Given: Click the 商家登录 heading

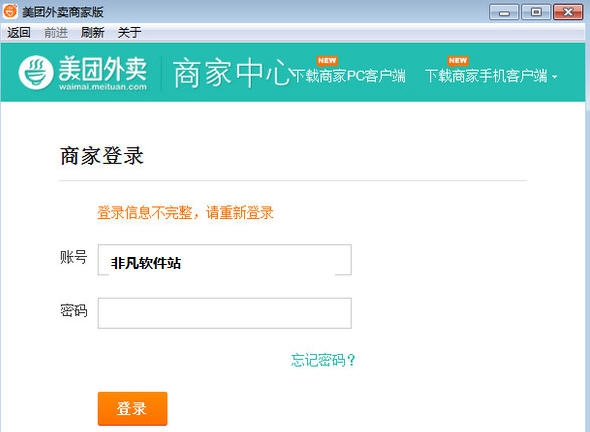Looking at the screenshot, I should pyautogui.click(x=102, y=156).
